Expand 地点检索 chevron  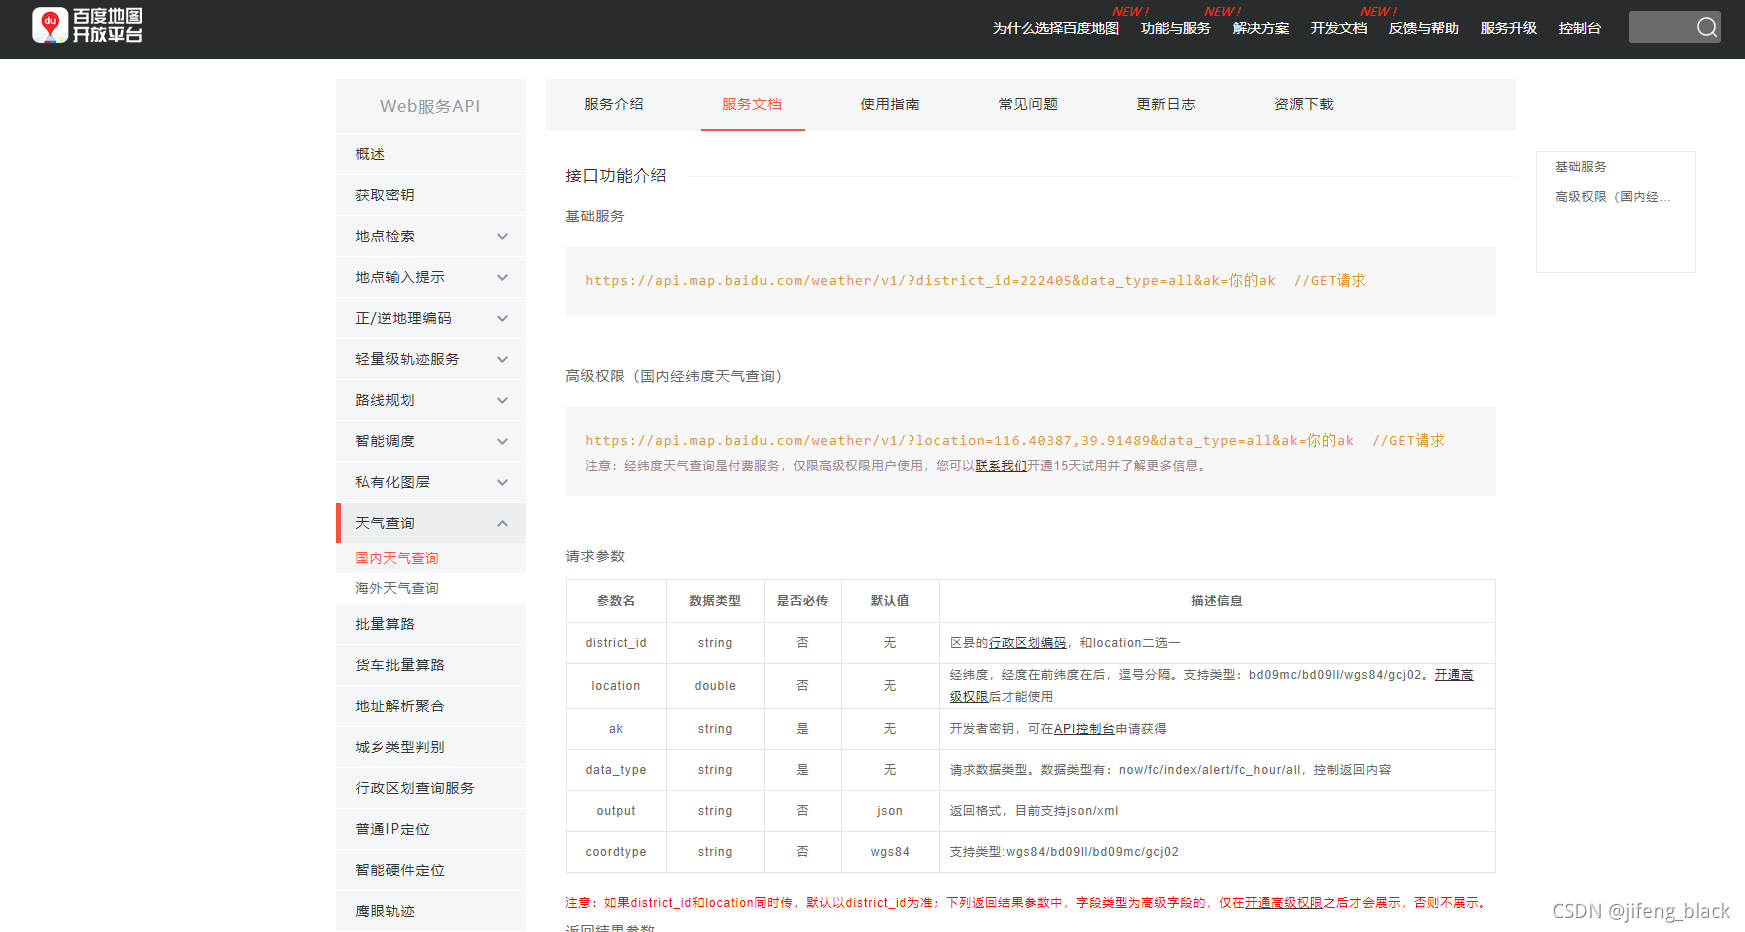coord(502,237)
